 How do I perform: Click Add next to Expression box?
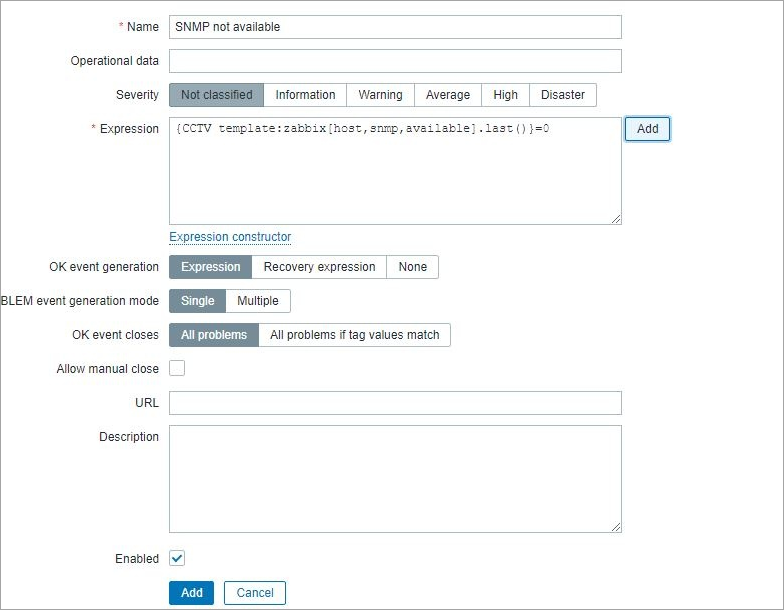648,129
